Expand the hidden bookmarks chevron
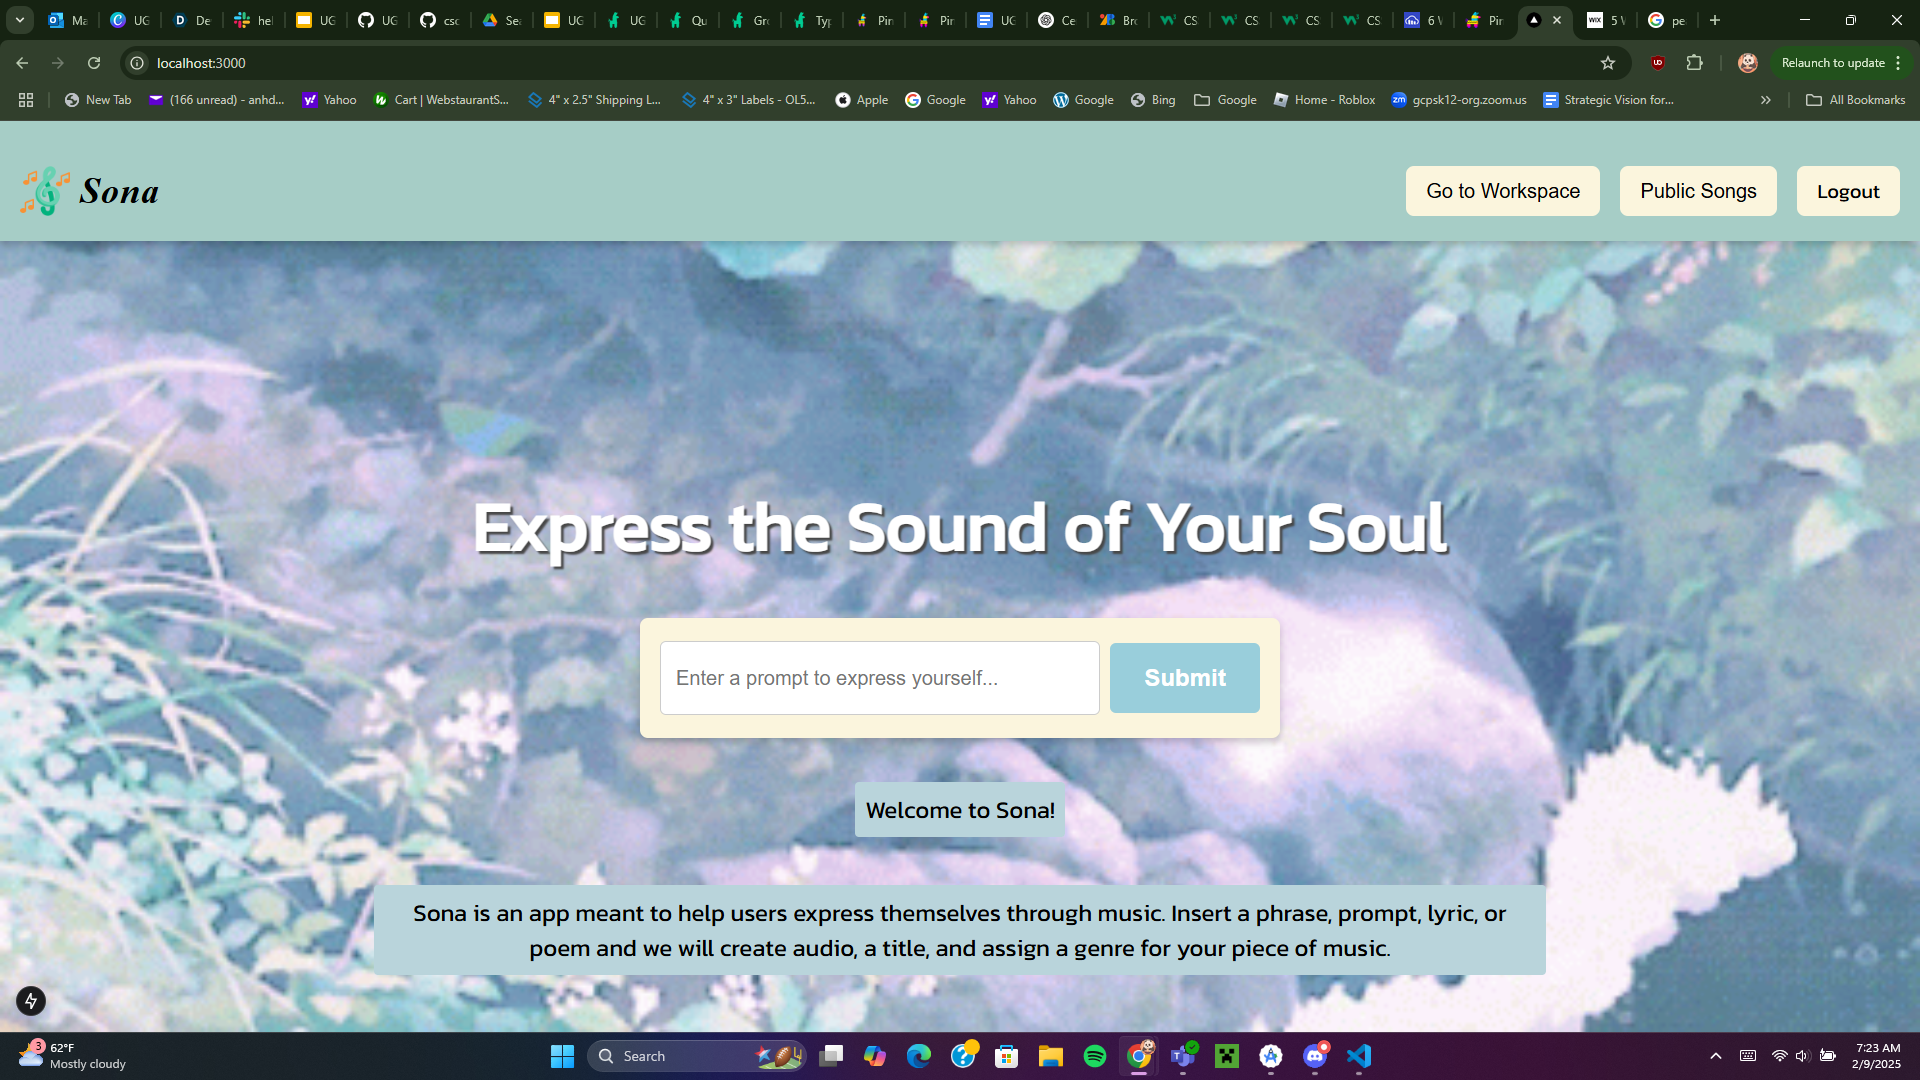Screen dimensions: 1920x1080 pyautogui.click(x=1766, y=100)
